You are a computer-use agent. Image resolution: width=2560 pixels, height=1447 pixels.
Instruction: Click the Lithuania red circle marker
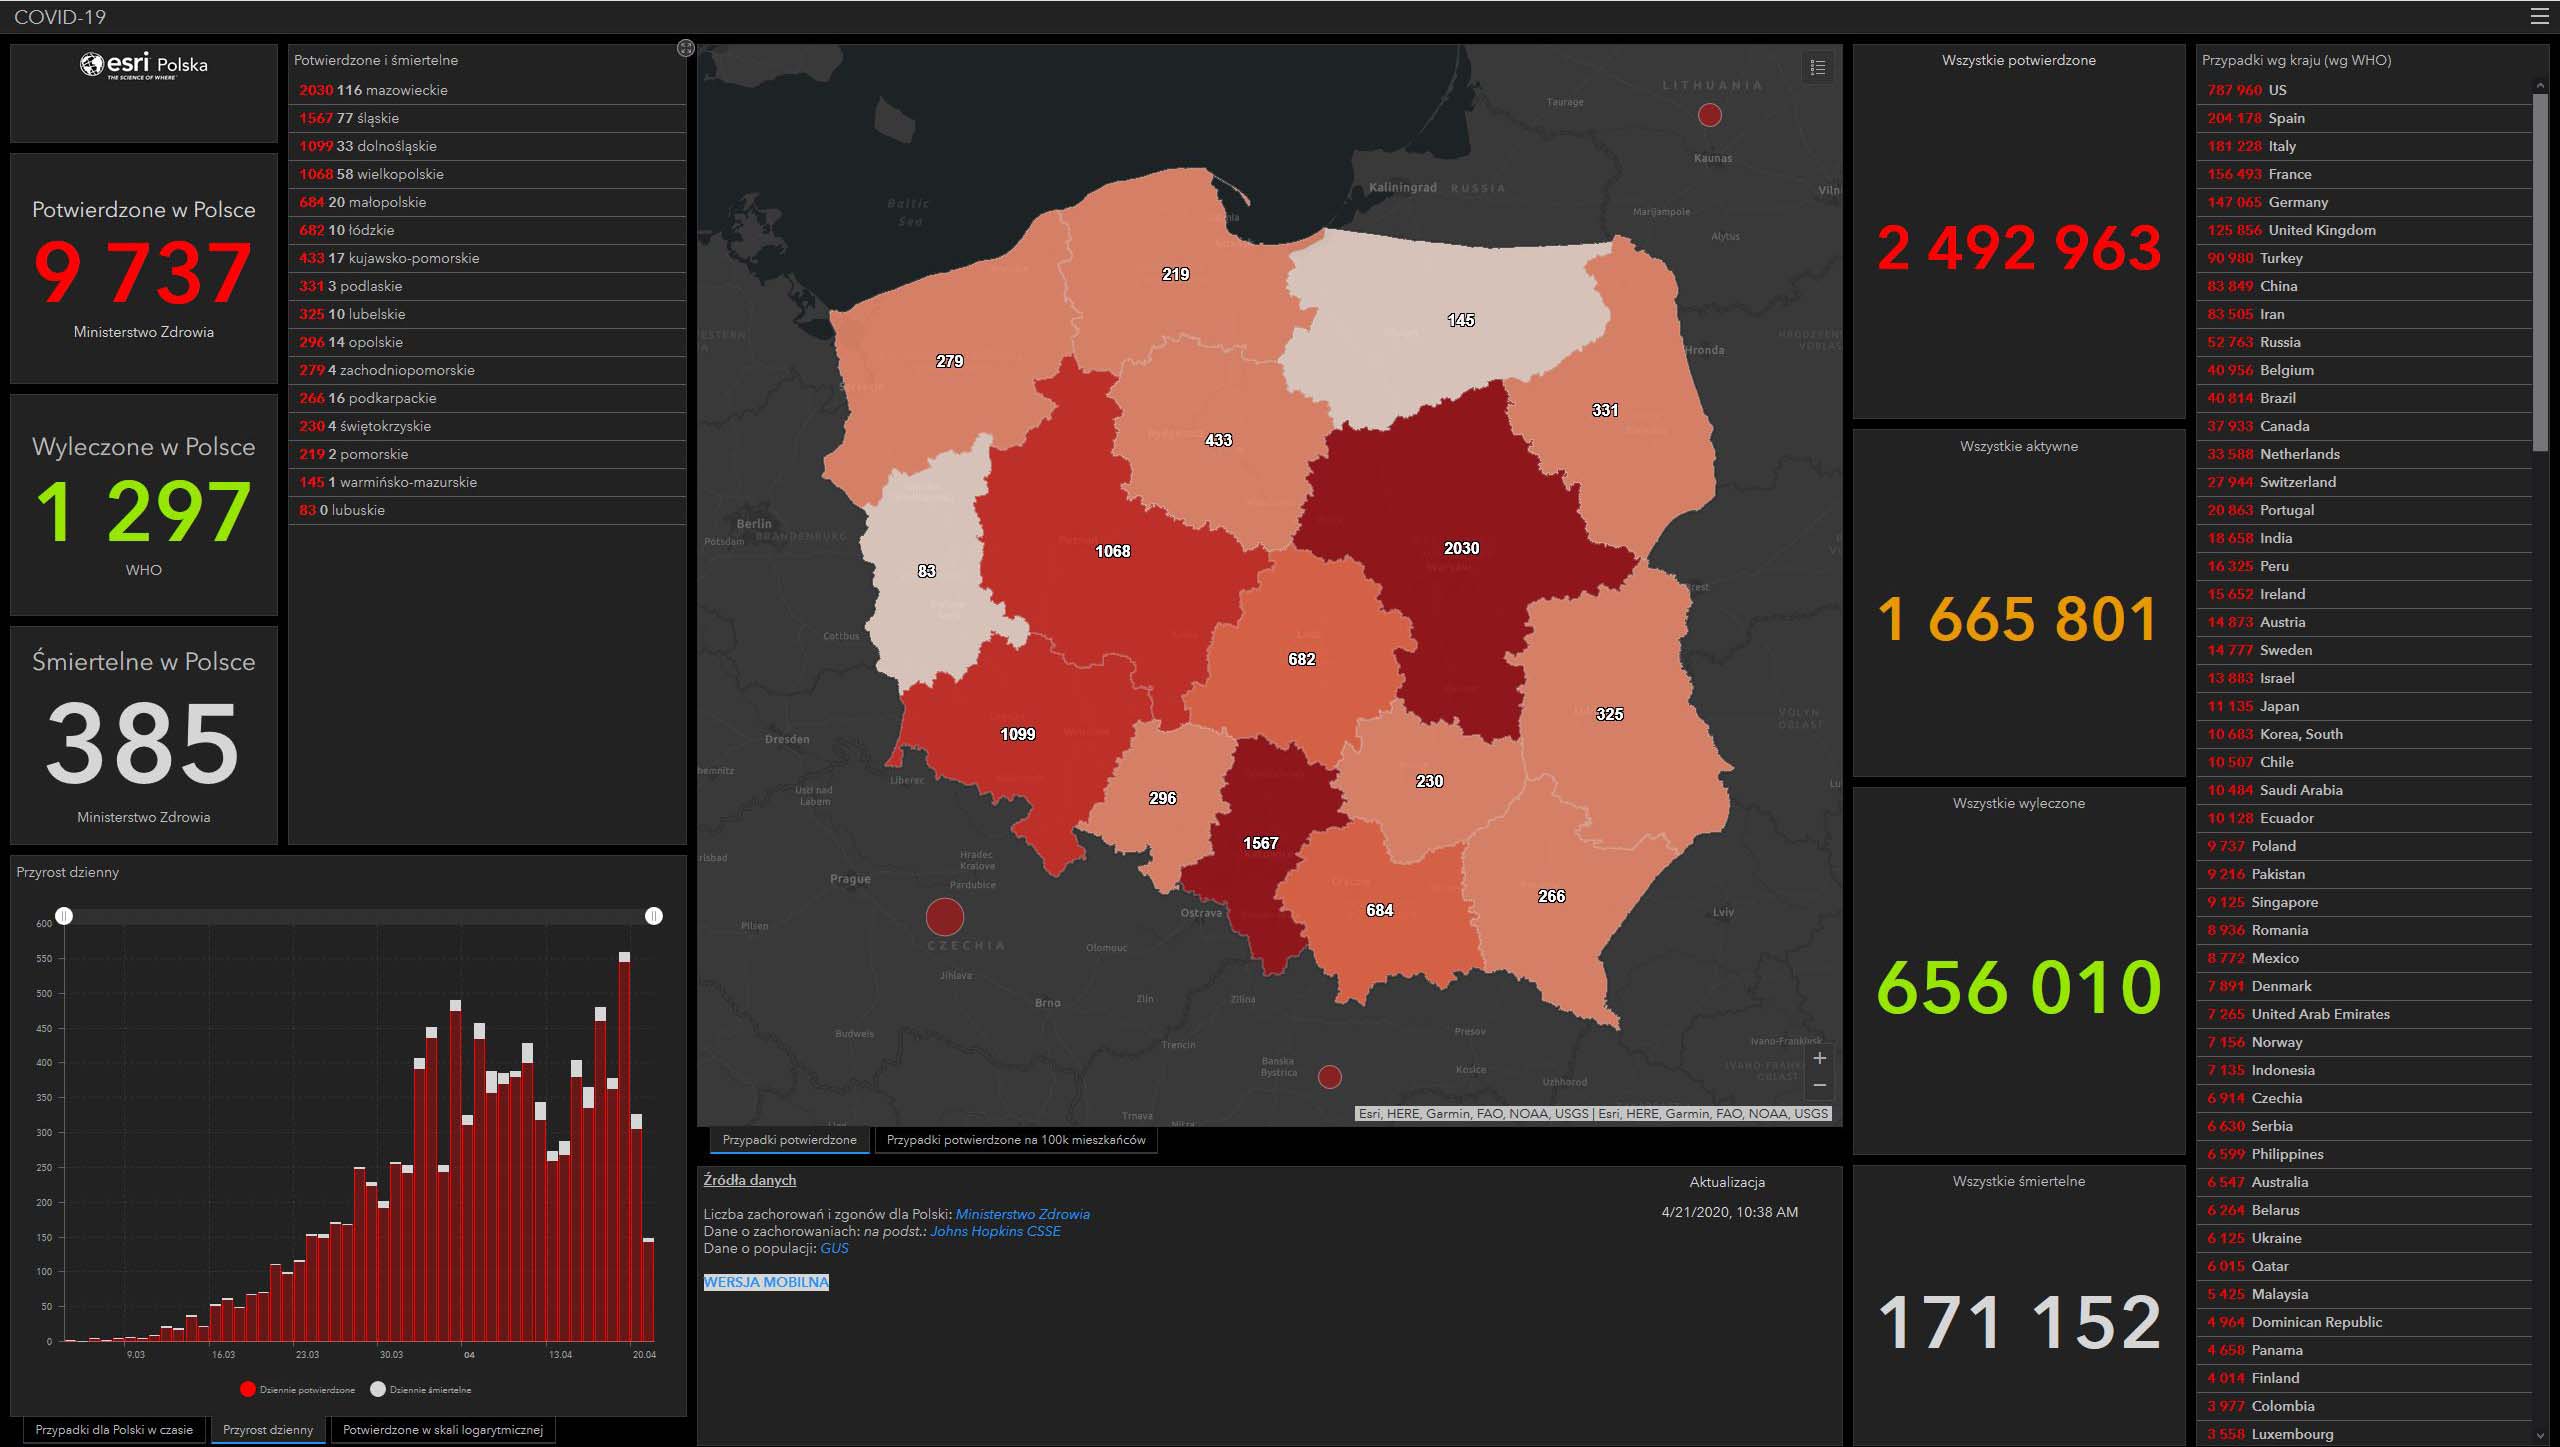coord(1710,115)
